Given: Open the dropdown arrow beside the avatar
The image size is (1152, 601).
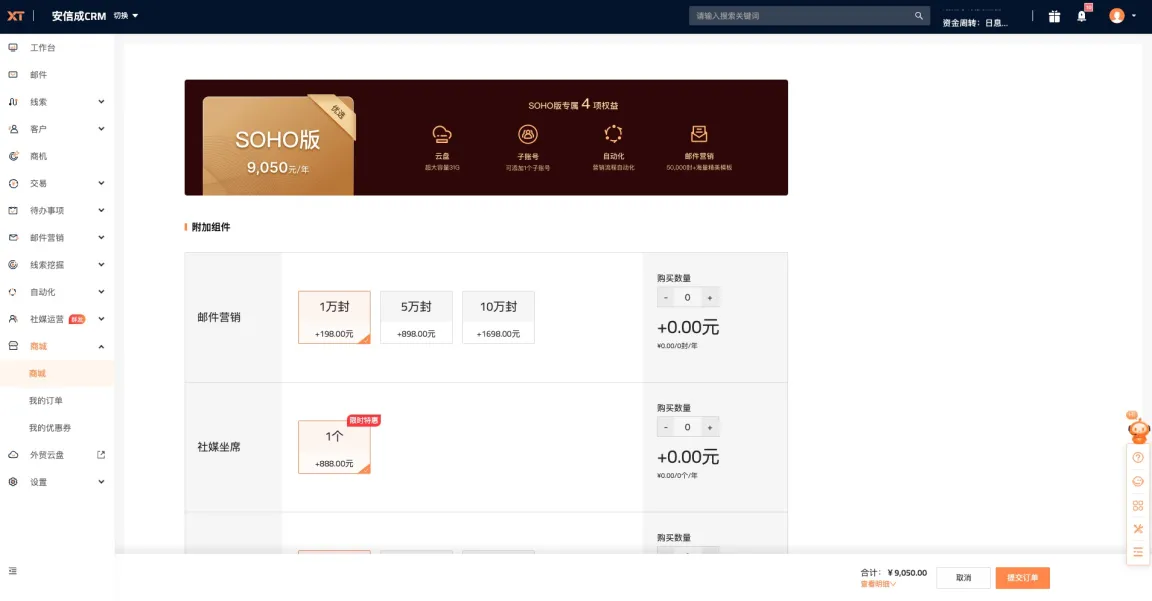Looking at the screenshot, I should coord(1134,16).
